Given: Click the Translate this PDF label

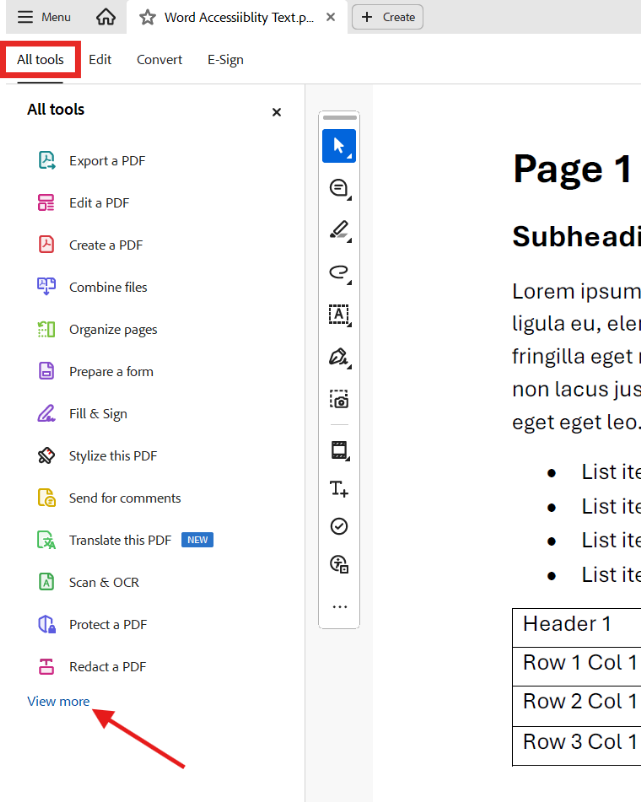Looking at the screenshot, I should (x=120, y=540).
